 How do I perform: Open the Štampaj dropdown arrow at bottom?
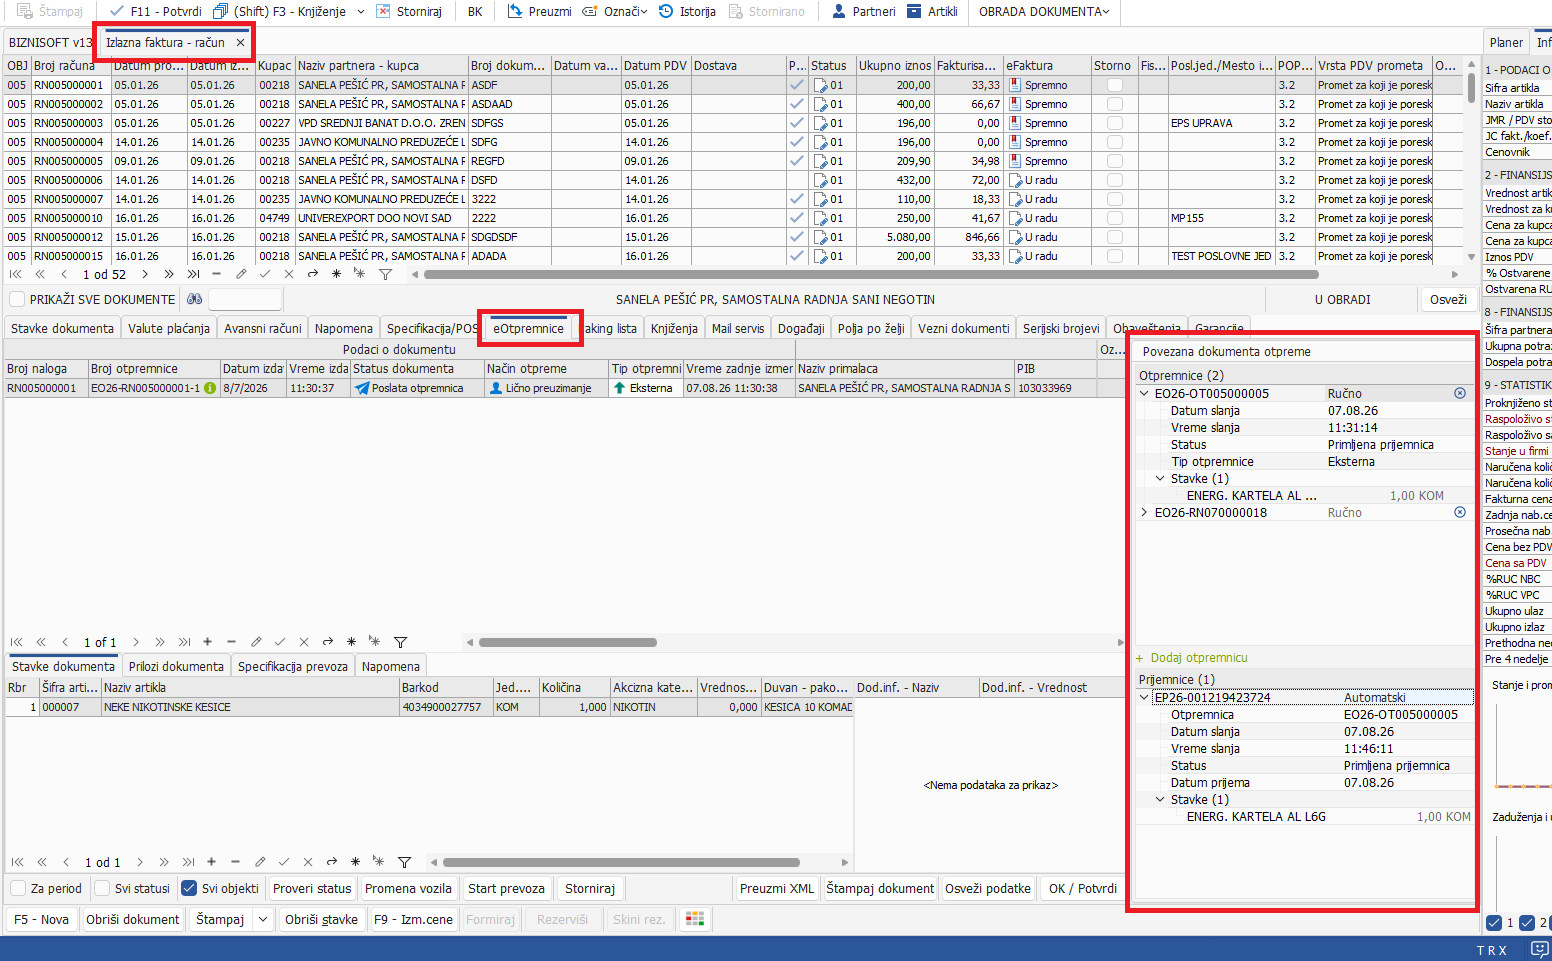(x=263, y=919)
